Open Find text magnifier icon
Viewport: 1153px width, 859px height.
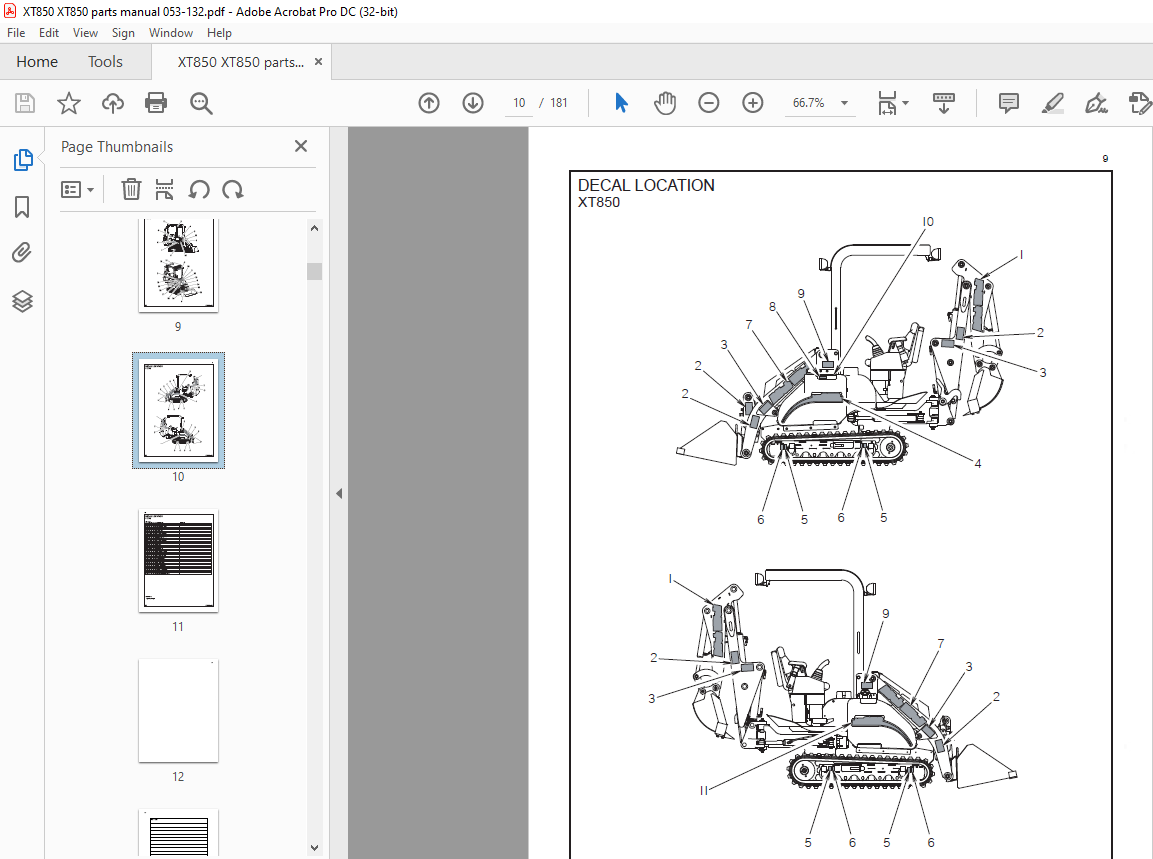click(201, 103)
